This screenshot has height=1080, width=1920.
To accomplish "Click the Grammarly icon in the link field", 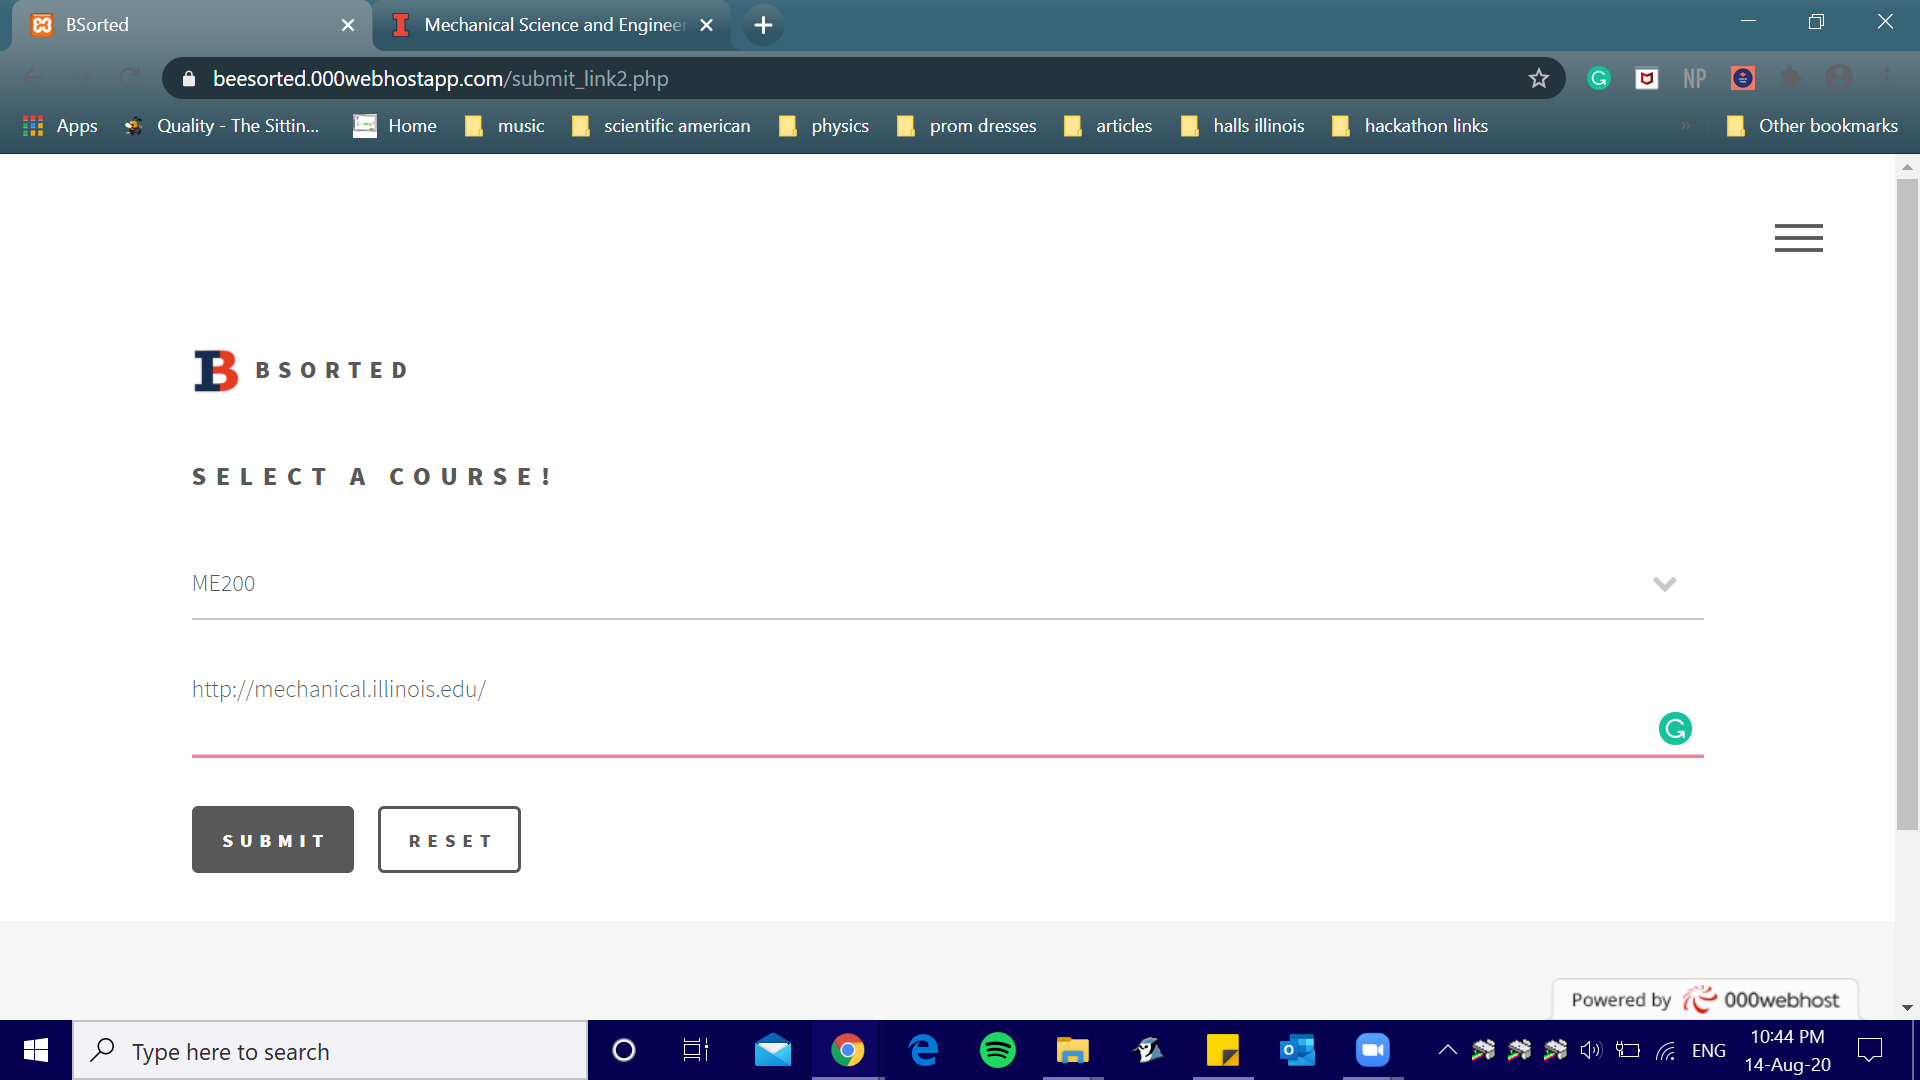I will [1675, 728].
